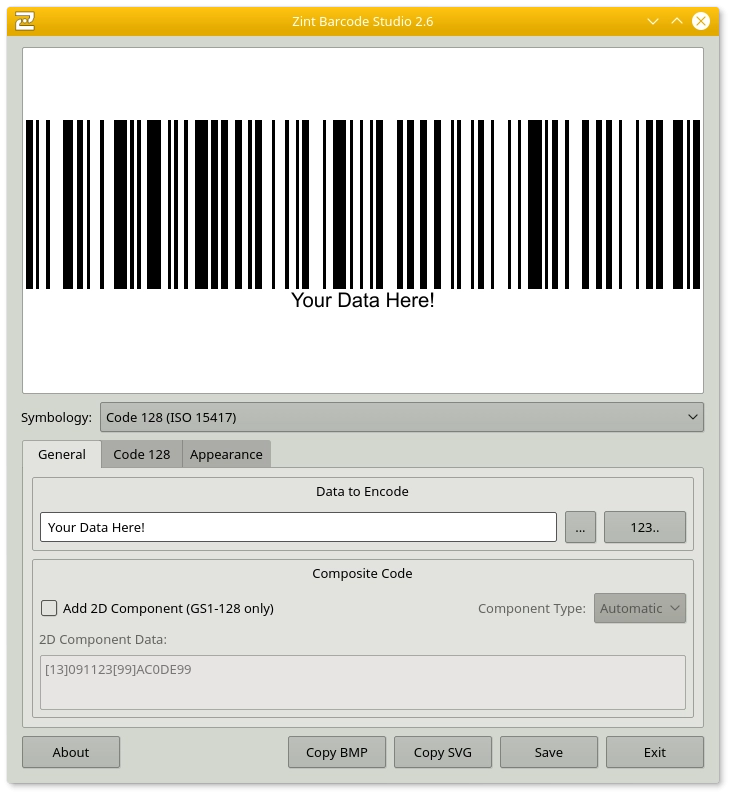732x796 pixels.
Task: Click the Exit button
Action: 654,752
